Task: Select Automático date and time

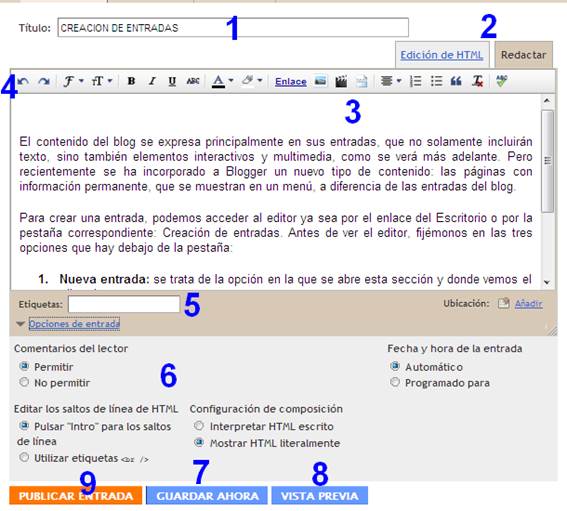Action: click(395, 366)
